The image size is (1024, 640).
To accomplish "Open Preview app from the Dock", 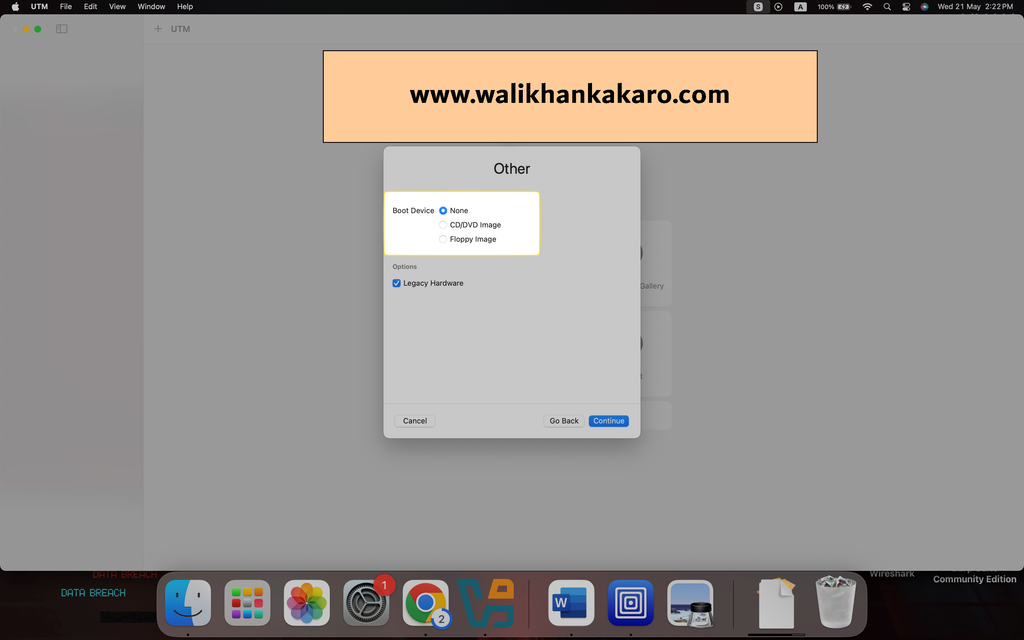I will (690, 602).
